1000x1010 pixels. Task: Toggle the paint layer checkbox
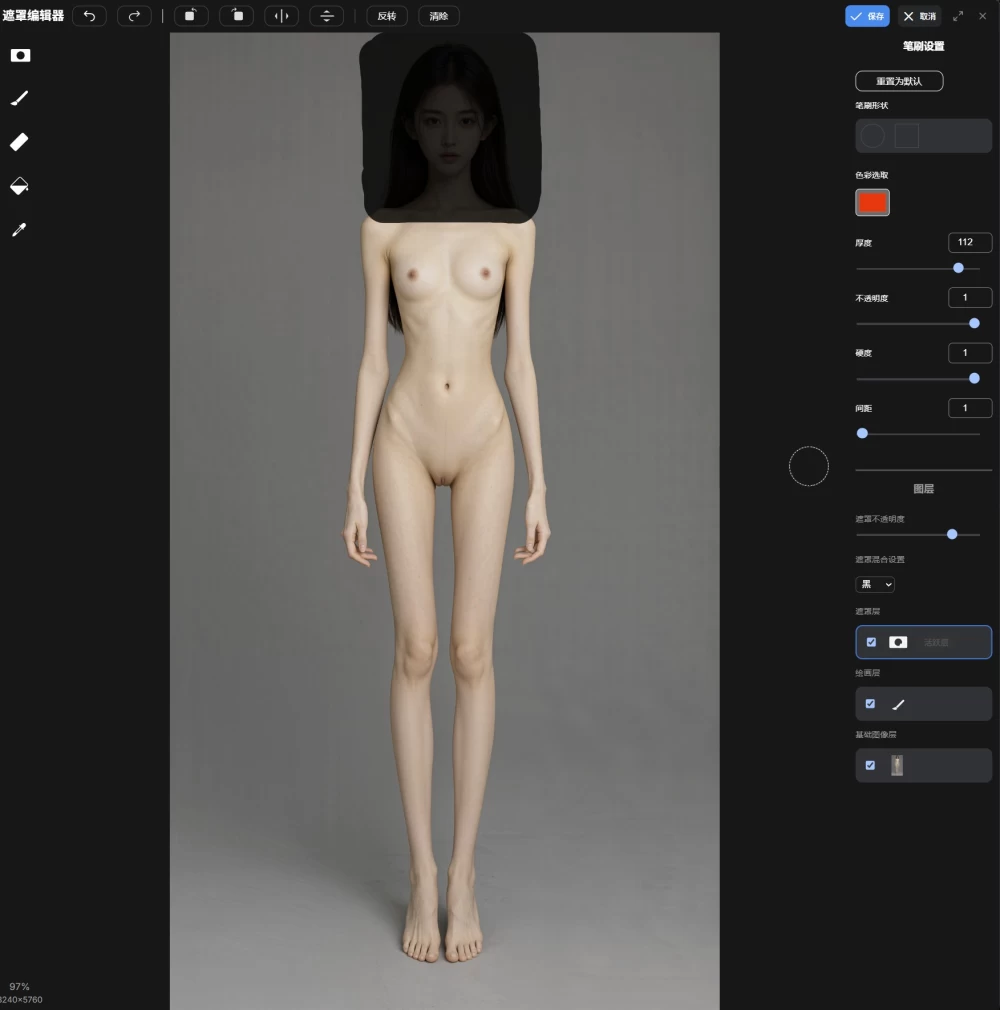pyautogui.click(x=870, y=704)
